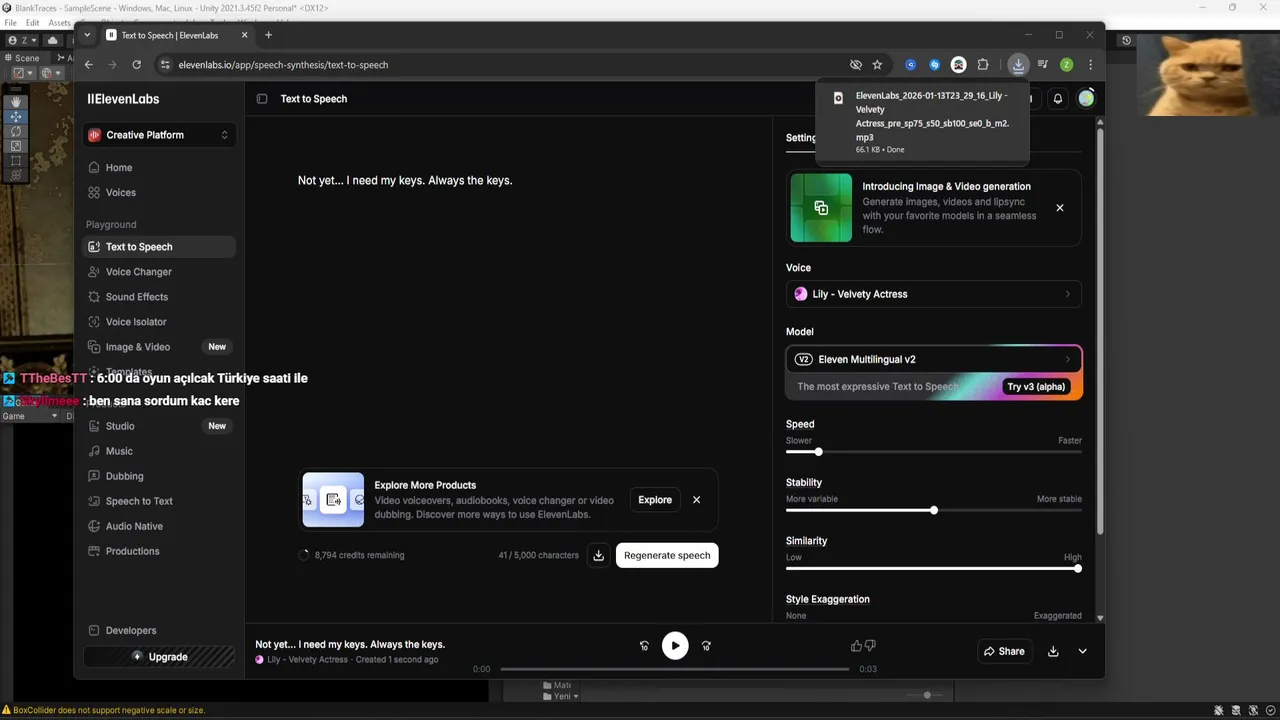Viewport: 1280px width, 720px height.
Task: Close Explore More Products card
Action: [697, 500]
